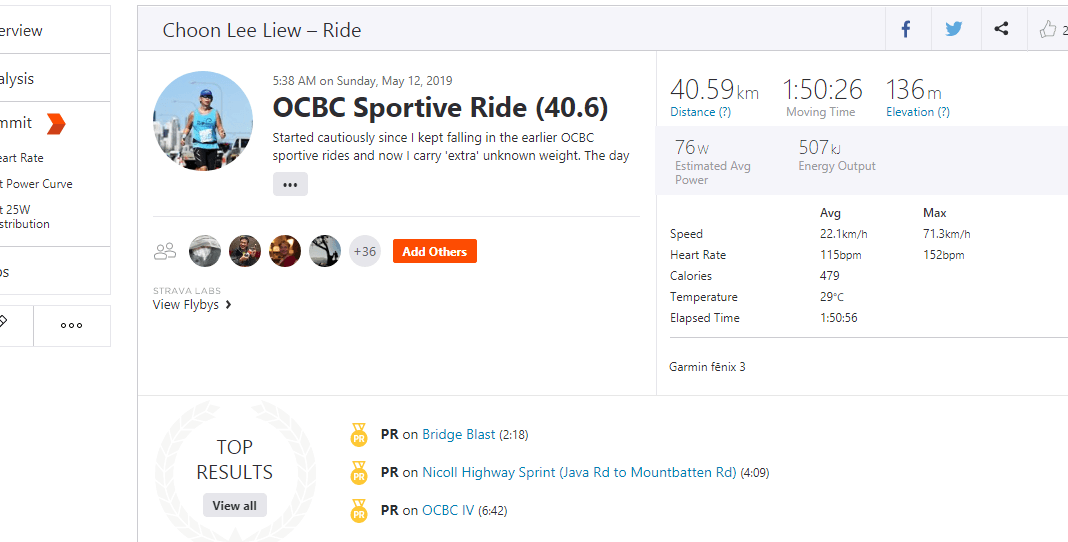Click the Add Others button
Viewport: 1068px width, 542px height.
(x=435, y=251)
